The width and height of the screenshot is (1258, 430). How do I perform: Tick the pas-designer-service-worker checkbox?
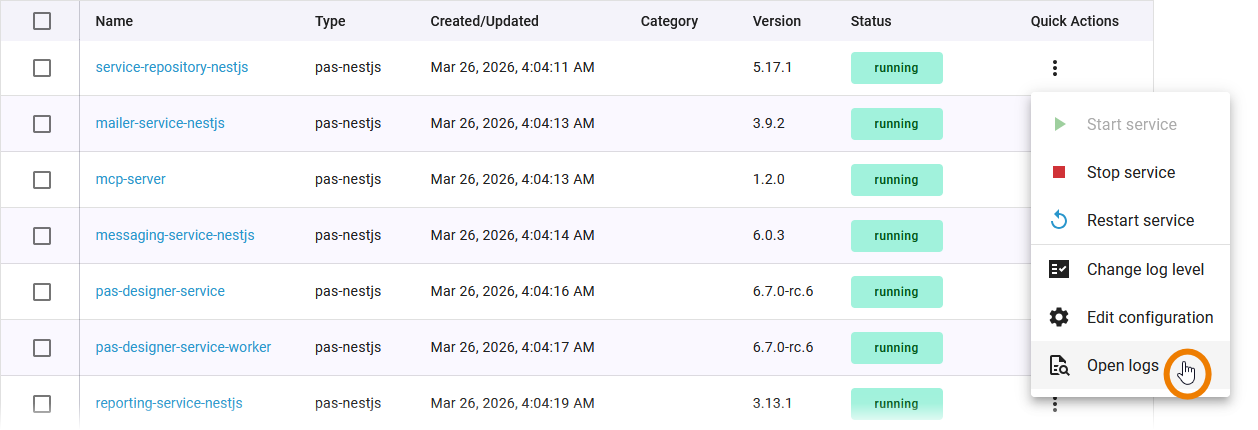pos(42,348)
